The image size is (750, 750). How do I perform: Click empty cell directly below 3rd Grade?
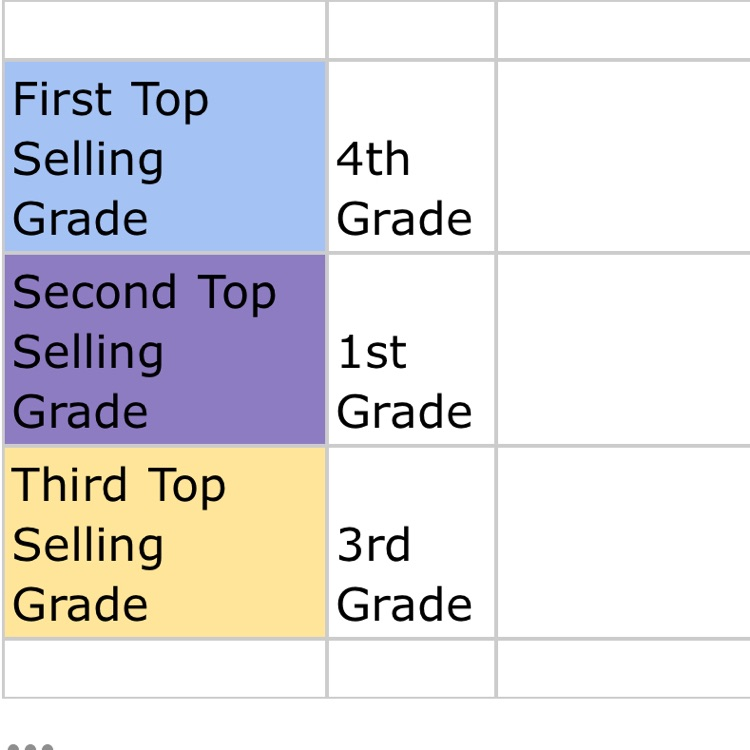tap(411, 668)
